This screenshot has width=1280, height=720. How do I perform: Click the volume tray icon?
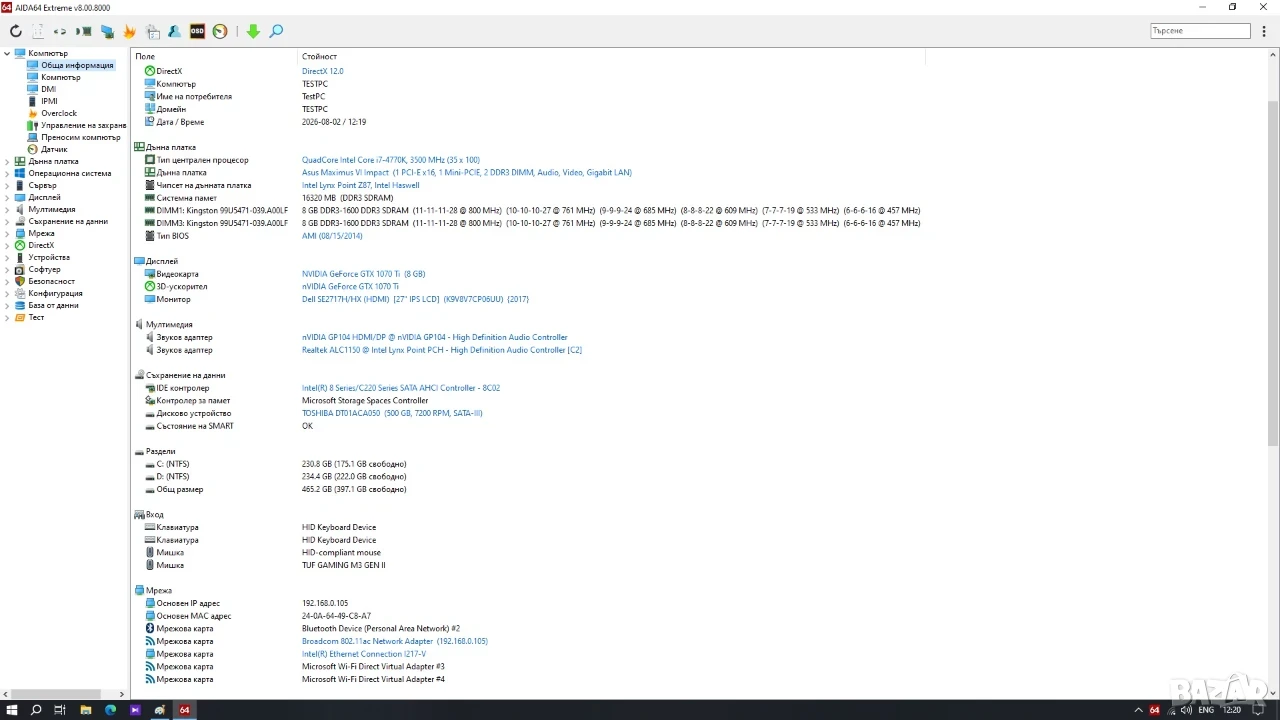point(1186,710)
